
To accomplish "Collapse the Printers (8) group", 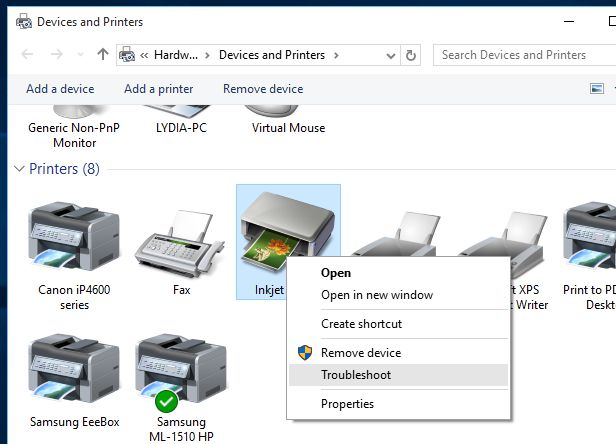I will tap(19, 169).
